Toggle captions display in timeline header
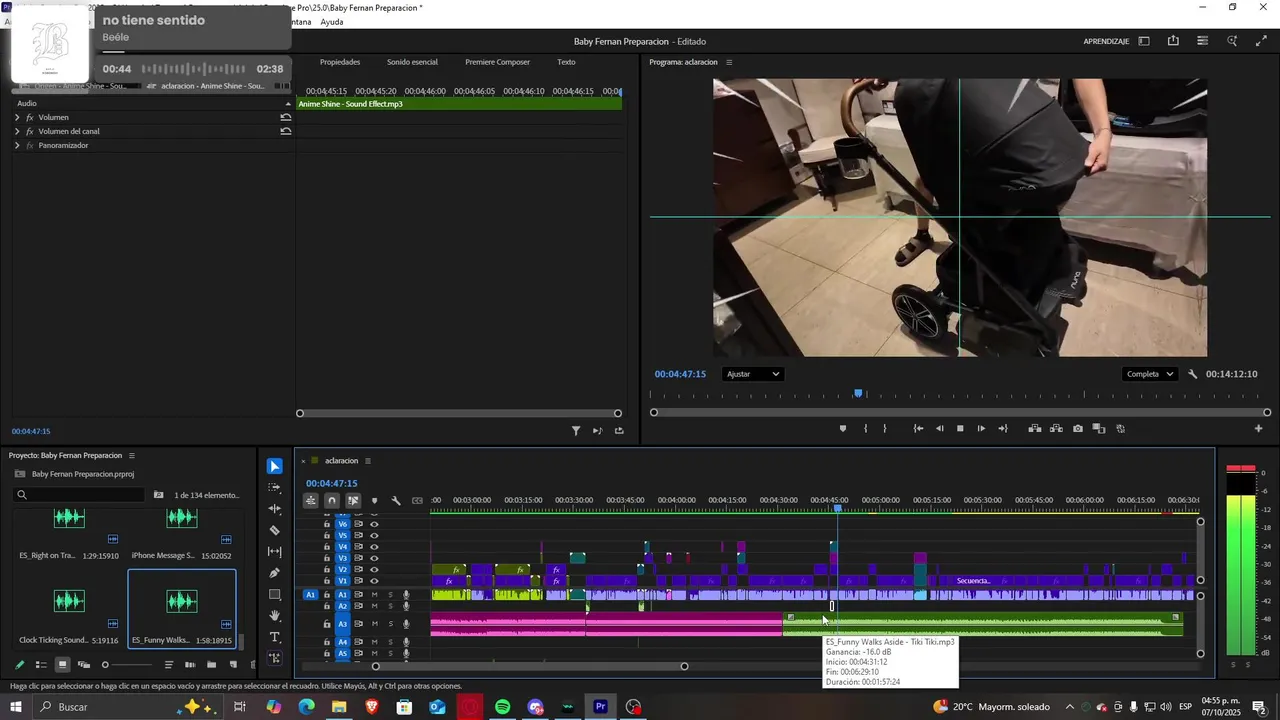1280x720 pixels. (417, 501)
